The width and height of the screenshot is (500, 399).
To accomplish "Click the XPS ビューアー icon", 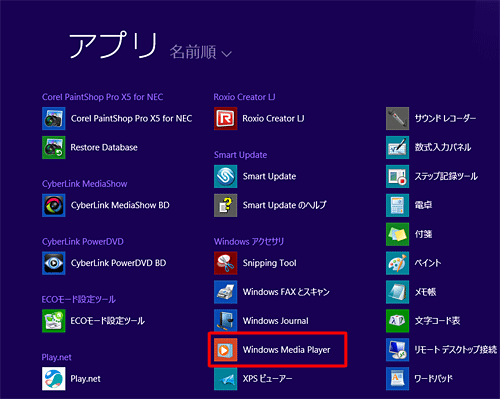I will pyautogui.click(x=226, y=379).
